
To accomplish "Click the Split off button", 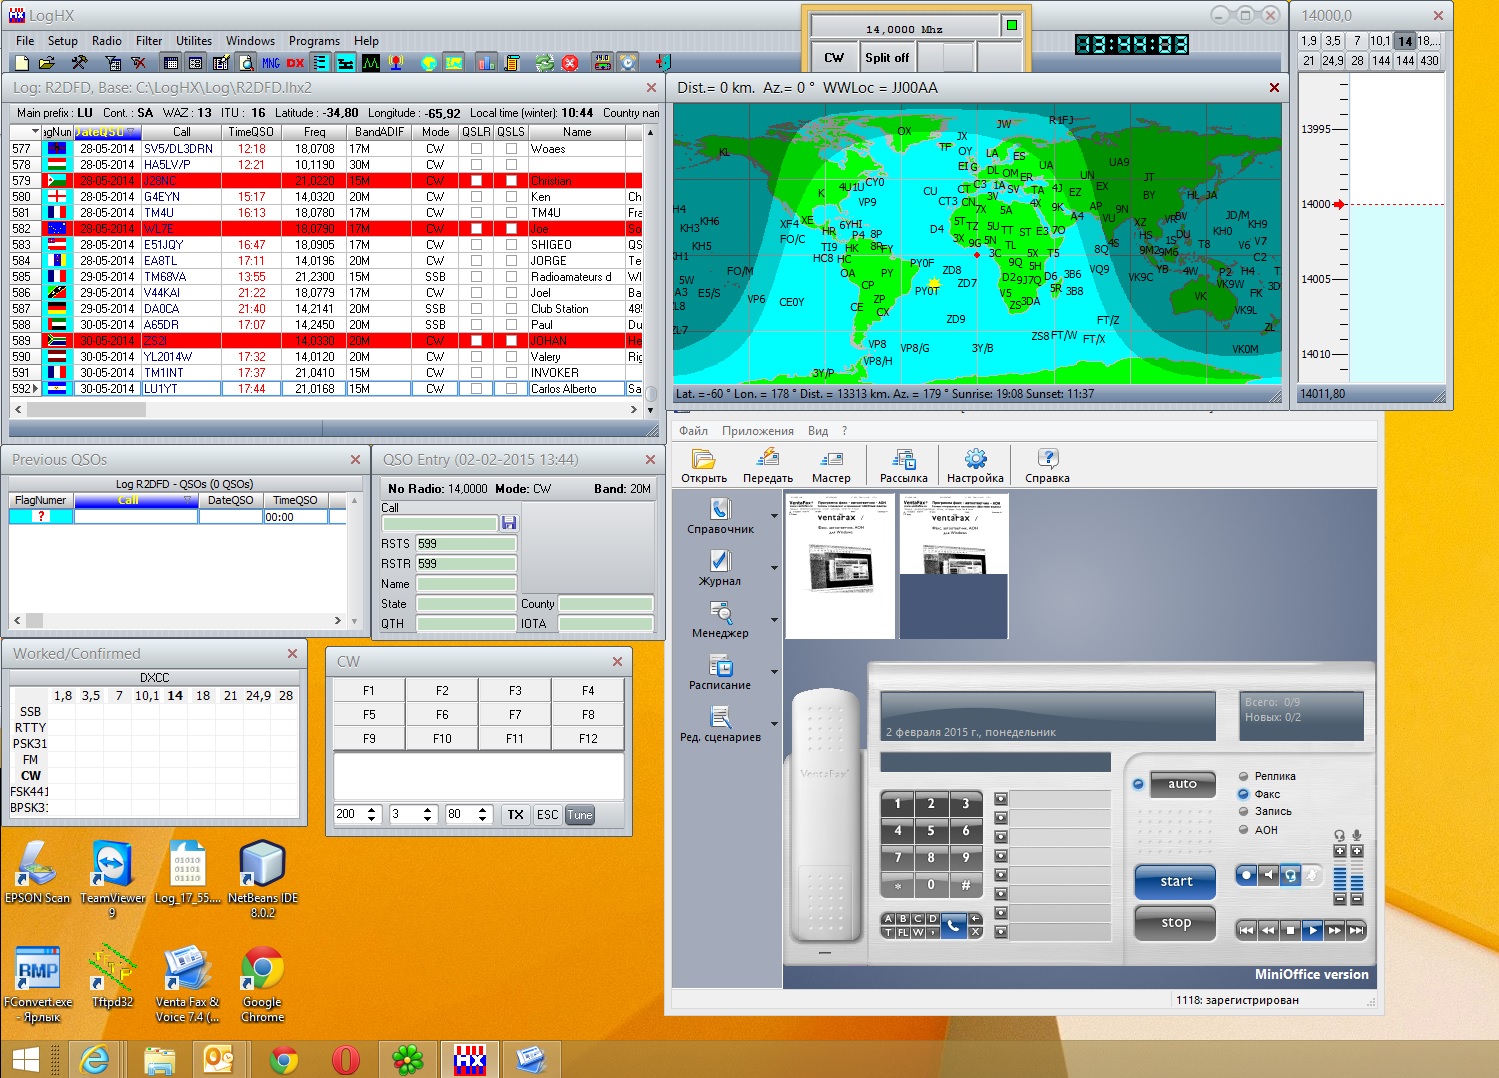I will click(887, 58).
